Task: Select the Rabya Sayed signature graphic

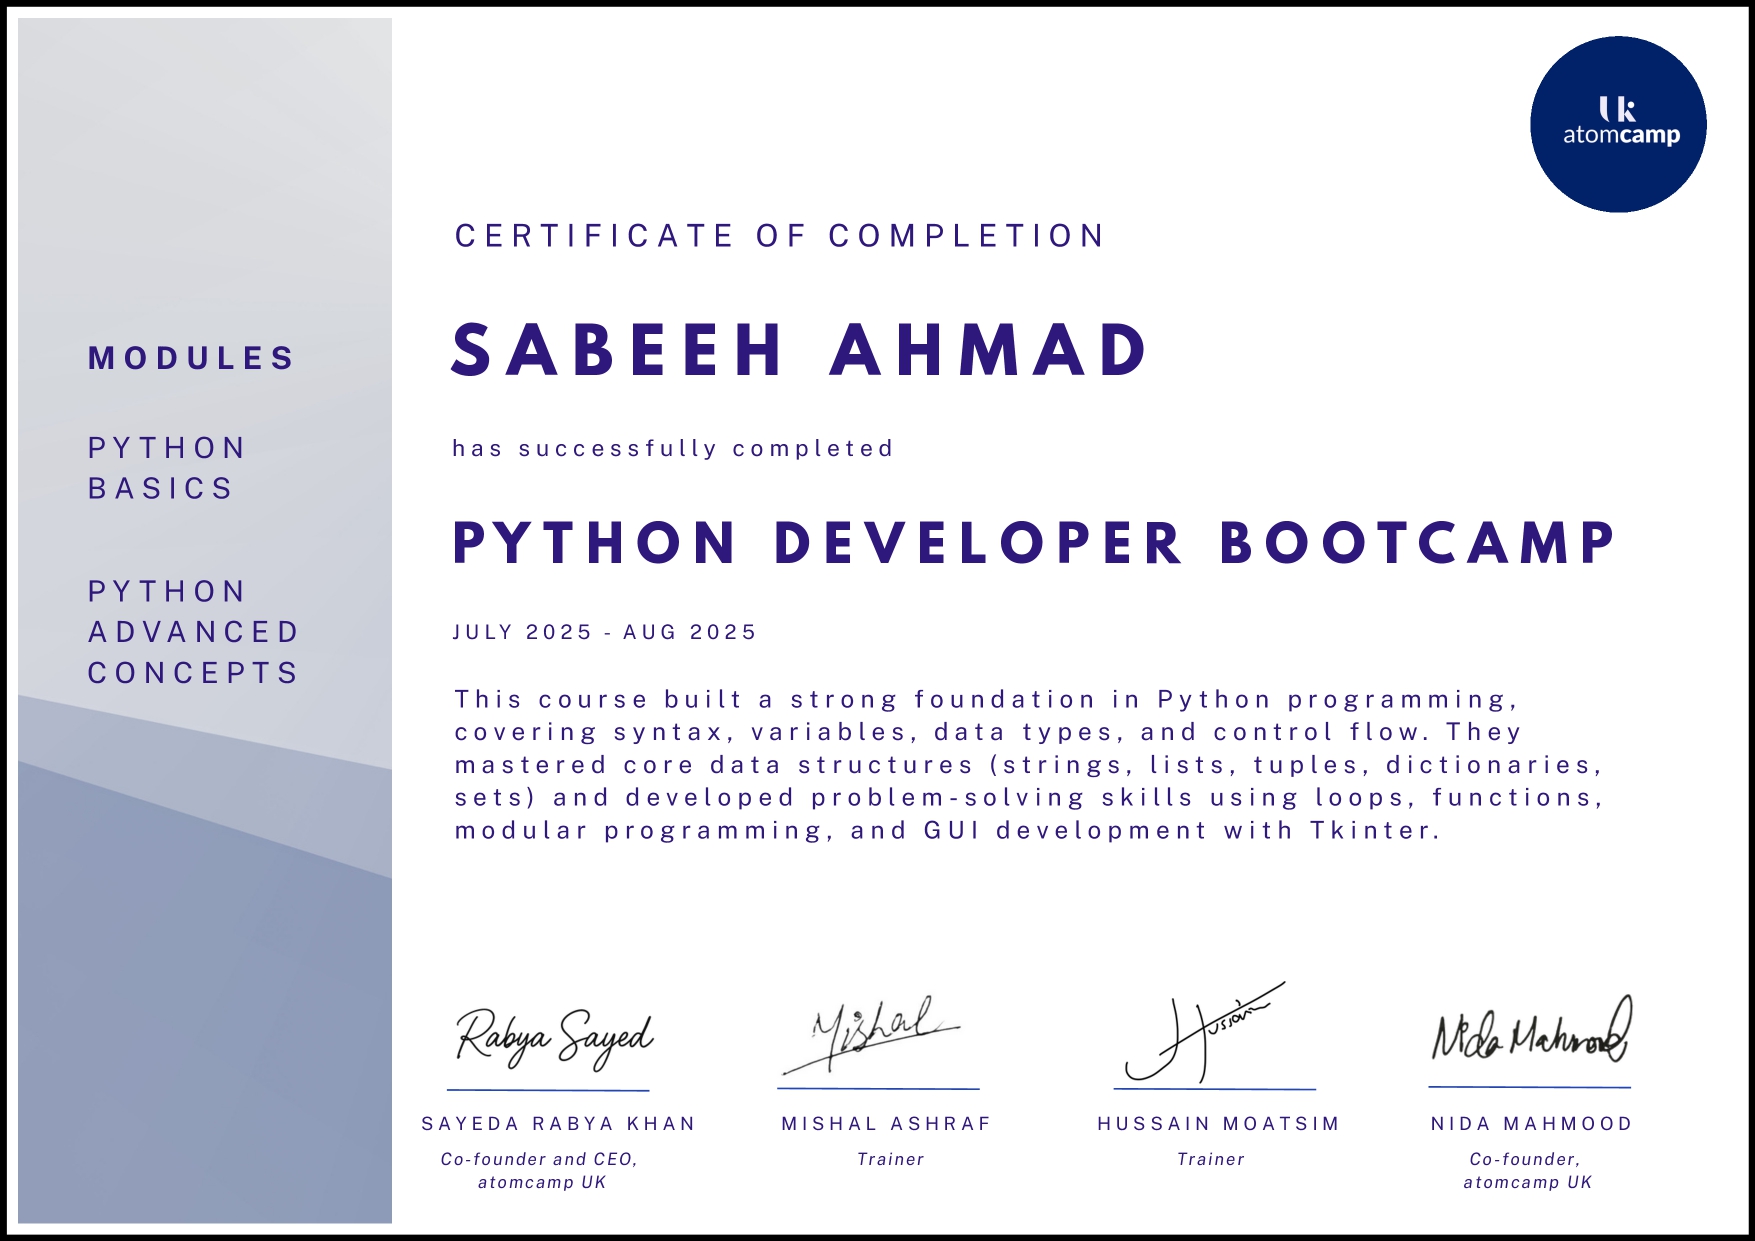Action: tap(554, 1040)
